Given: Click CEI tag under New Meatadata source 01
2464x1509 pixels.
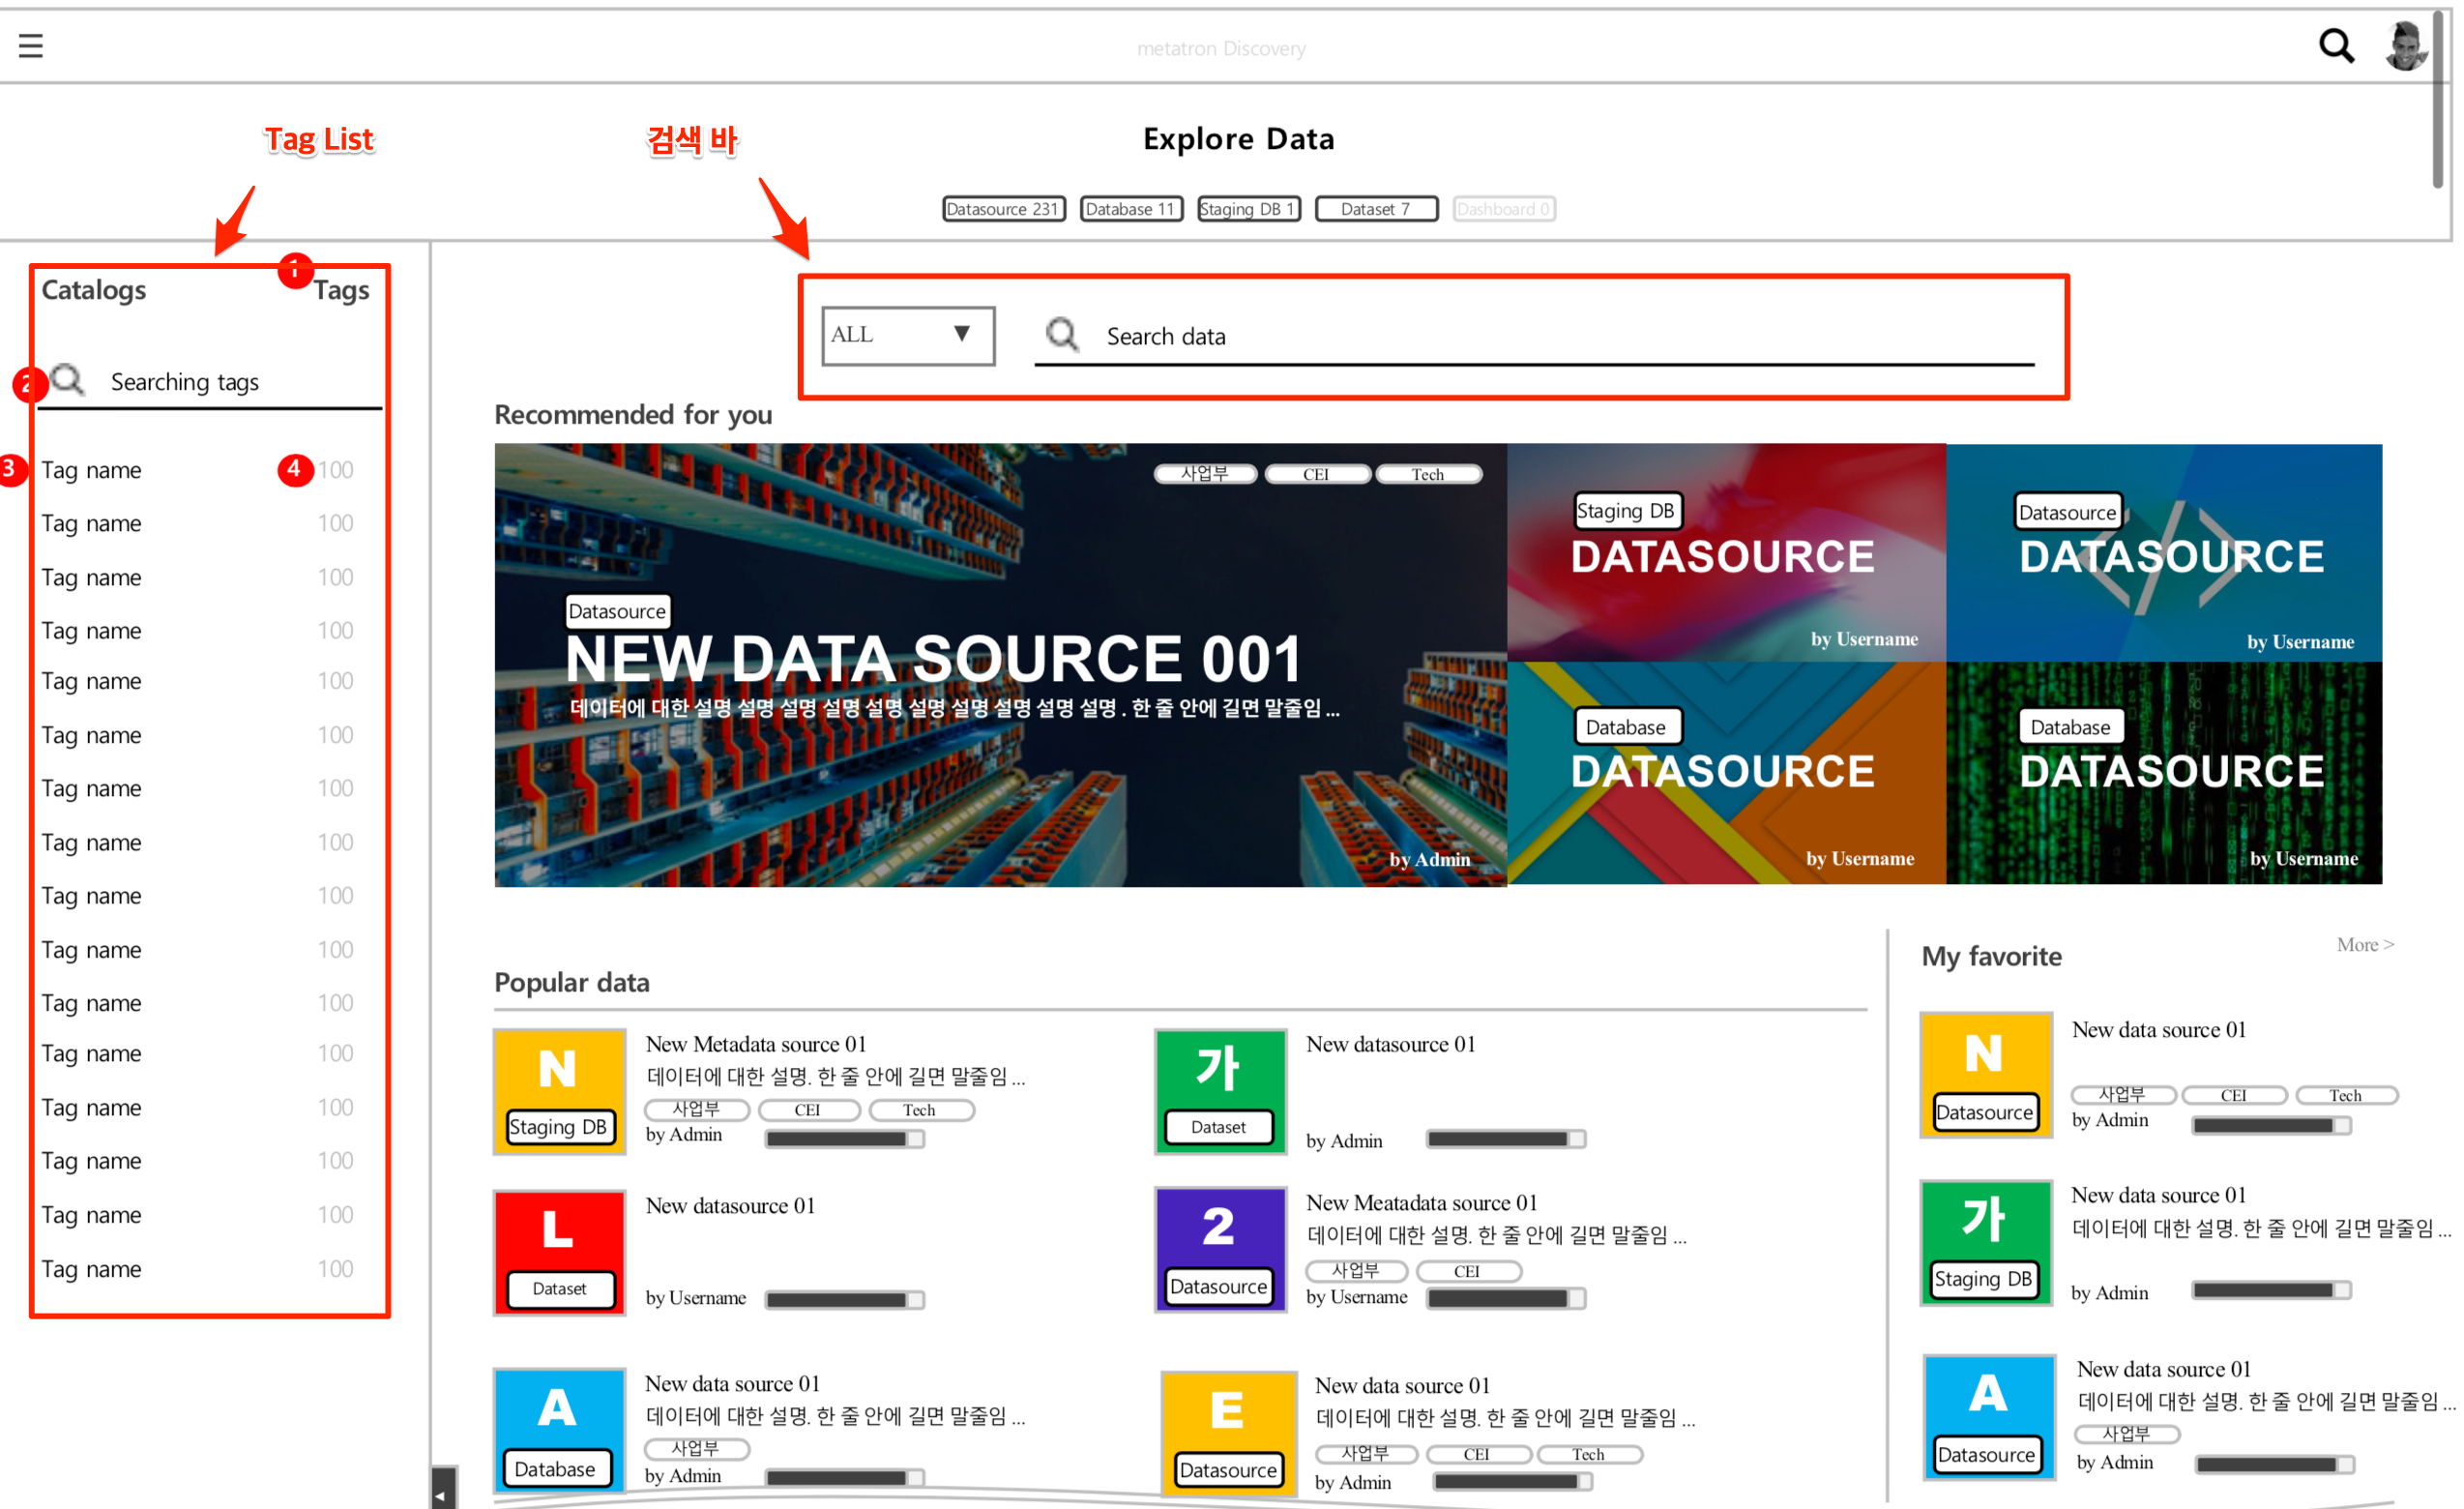Looking at the screenshot, I should tap(1469, 1271).
